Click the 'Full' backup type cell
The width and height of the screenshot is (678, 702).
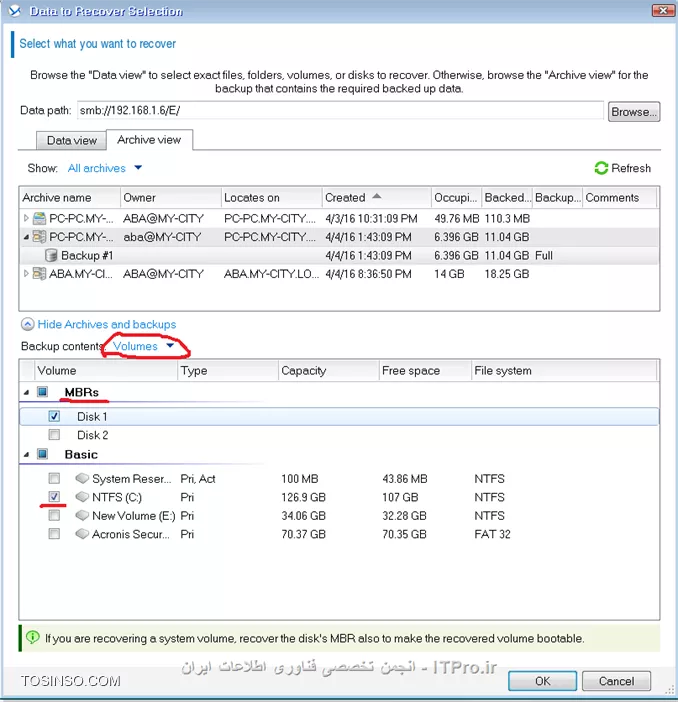click(544, 255)
